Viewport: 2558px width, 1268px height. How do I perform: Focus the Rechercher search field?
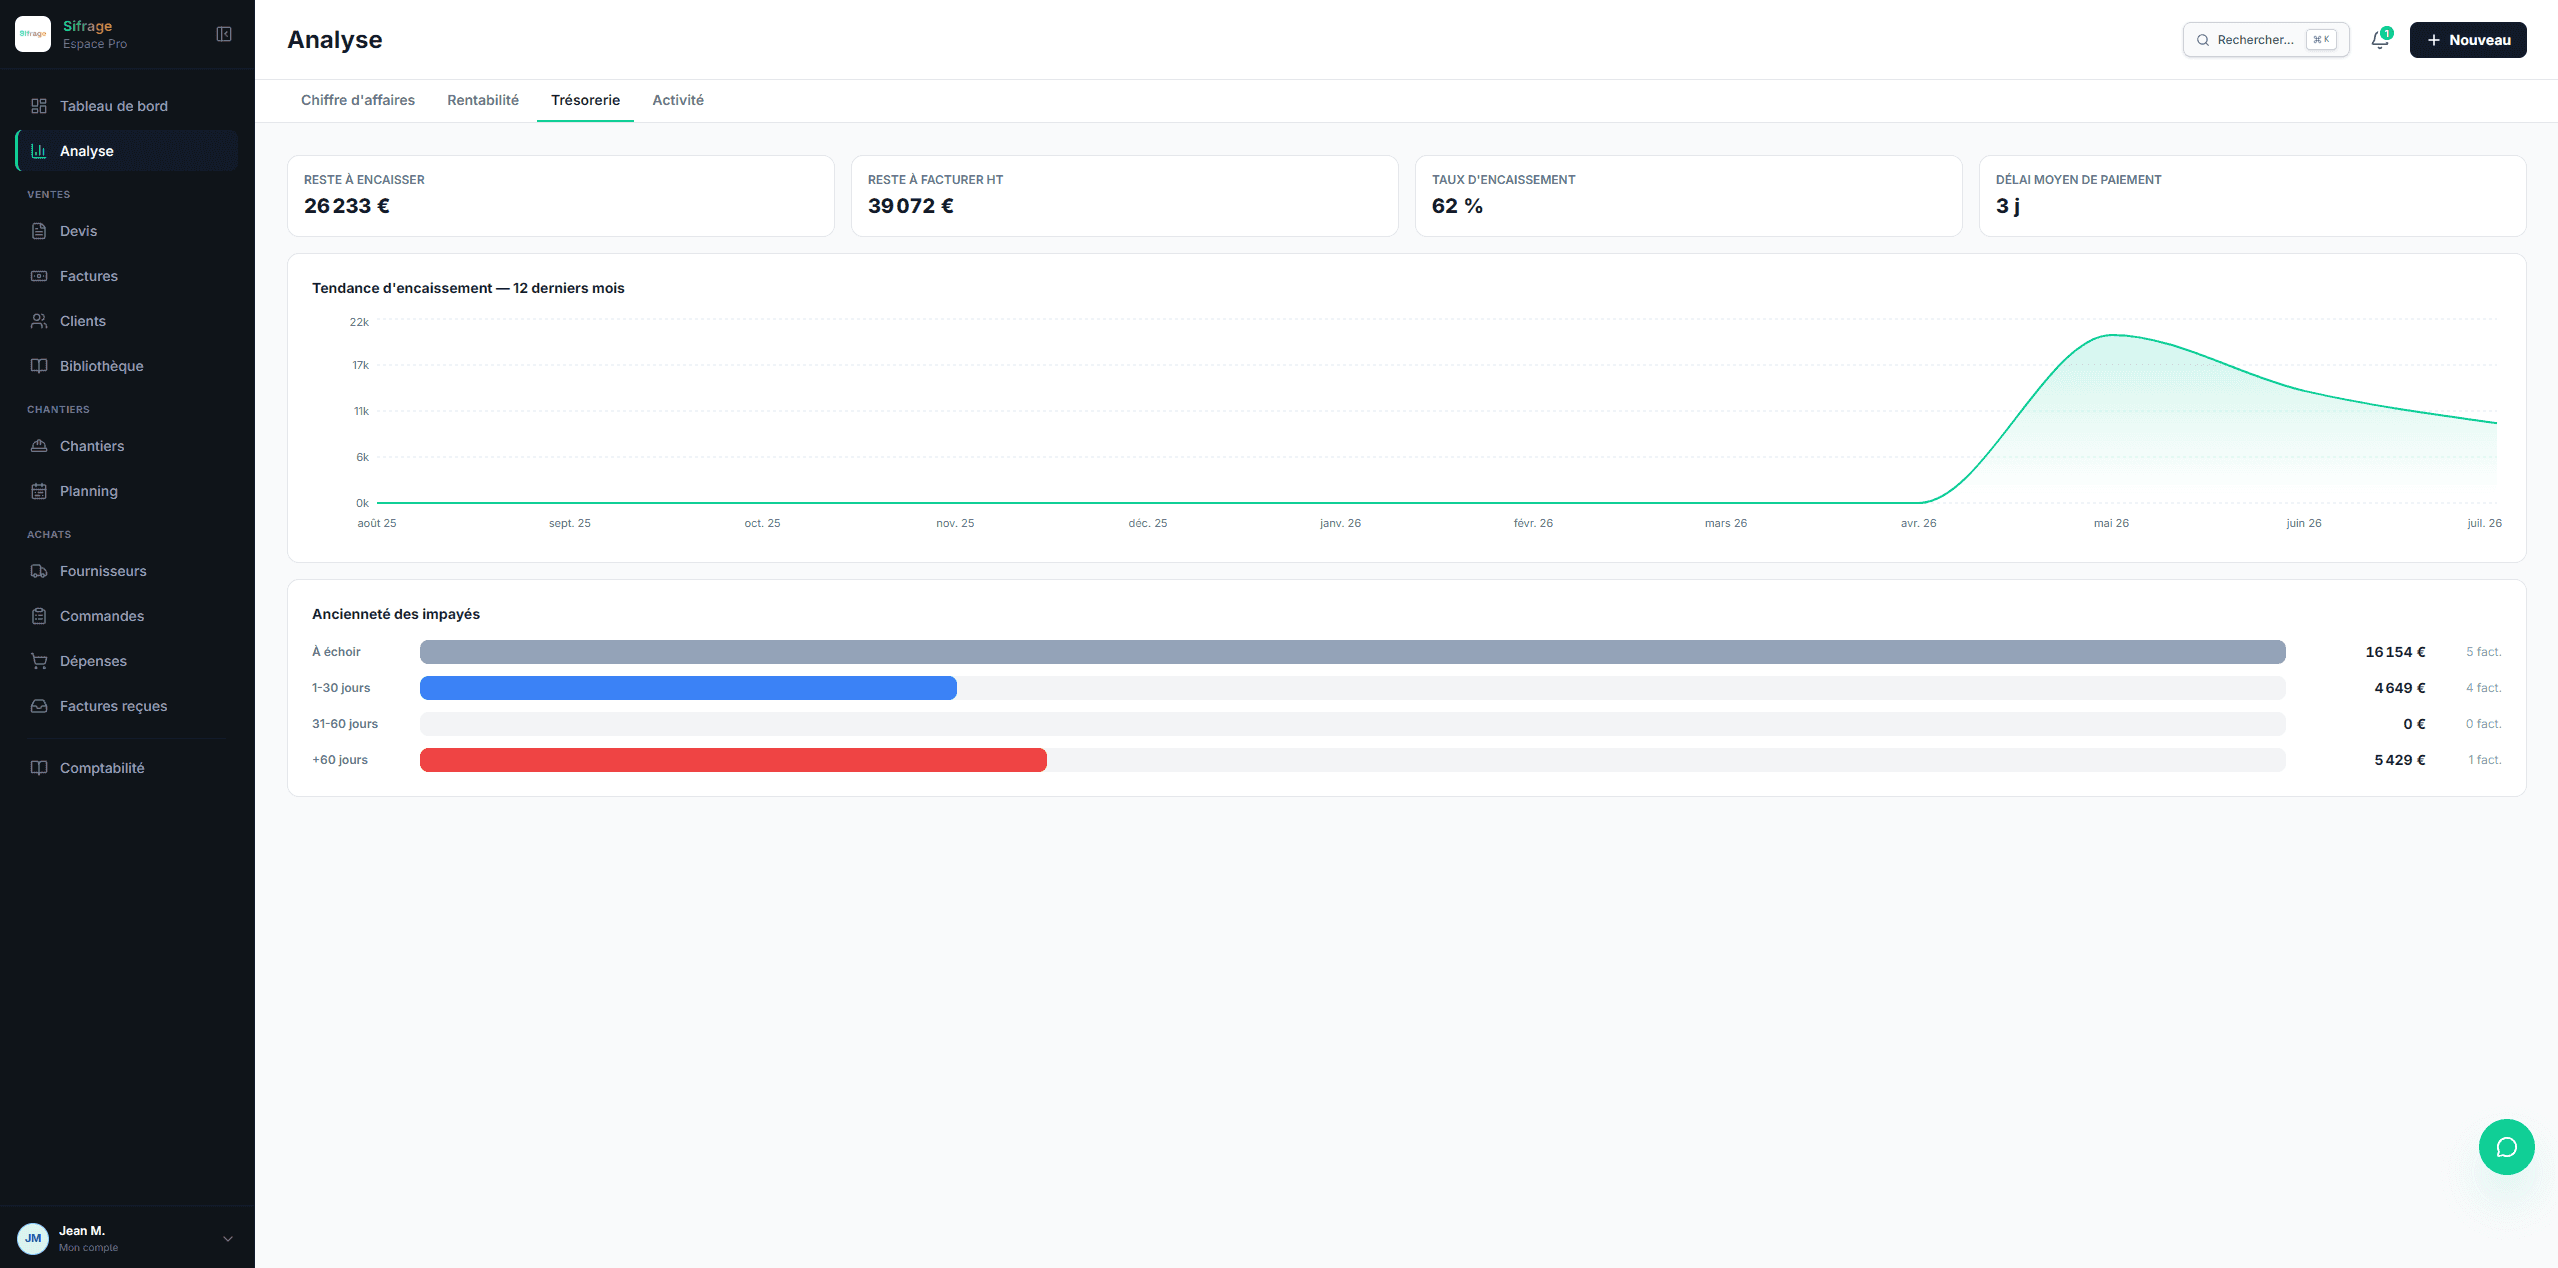pos(2265,40)
